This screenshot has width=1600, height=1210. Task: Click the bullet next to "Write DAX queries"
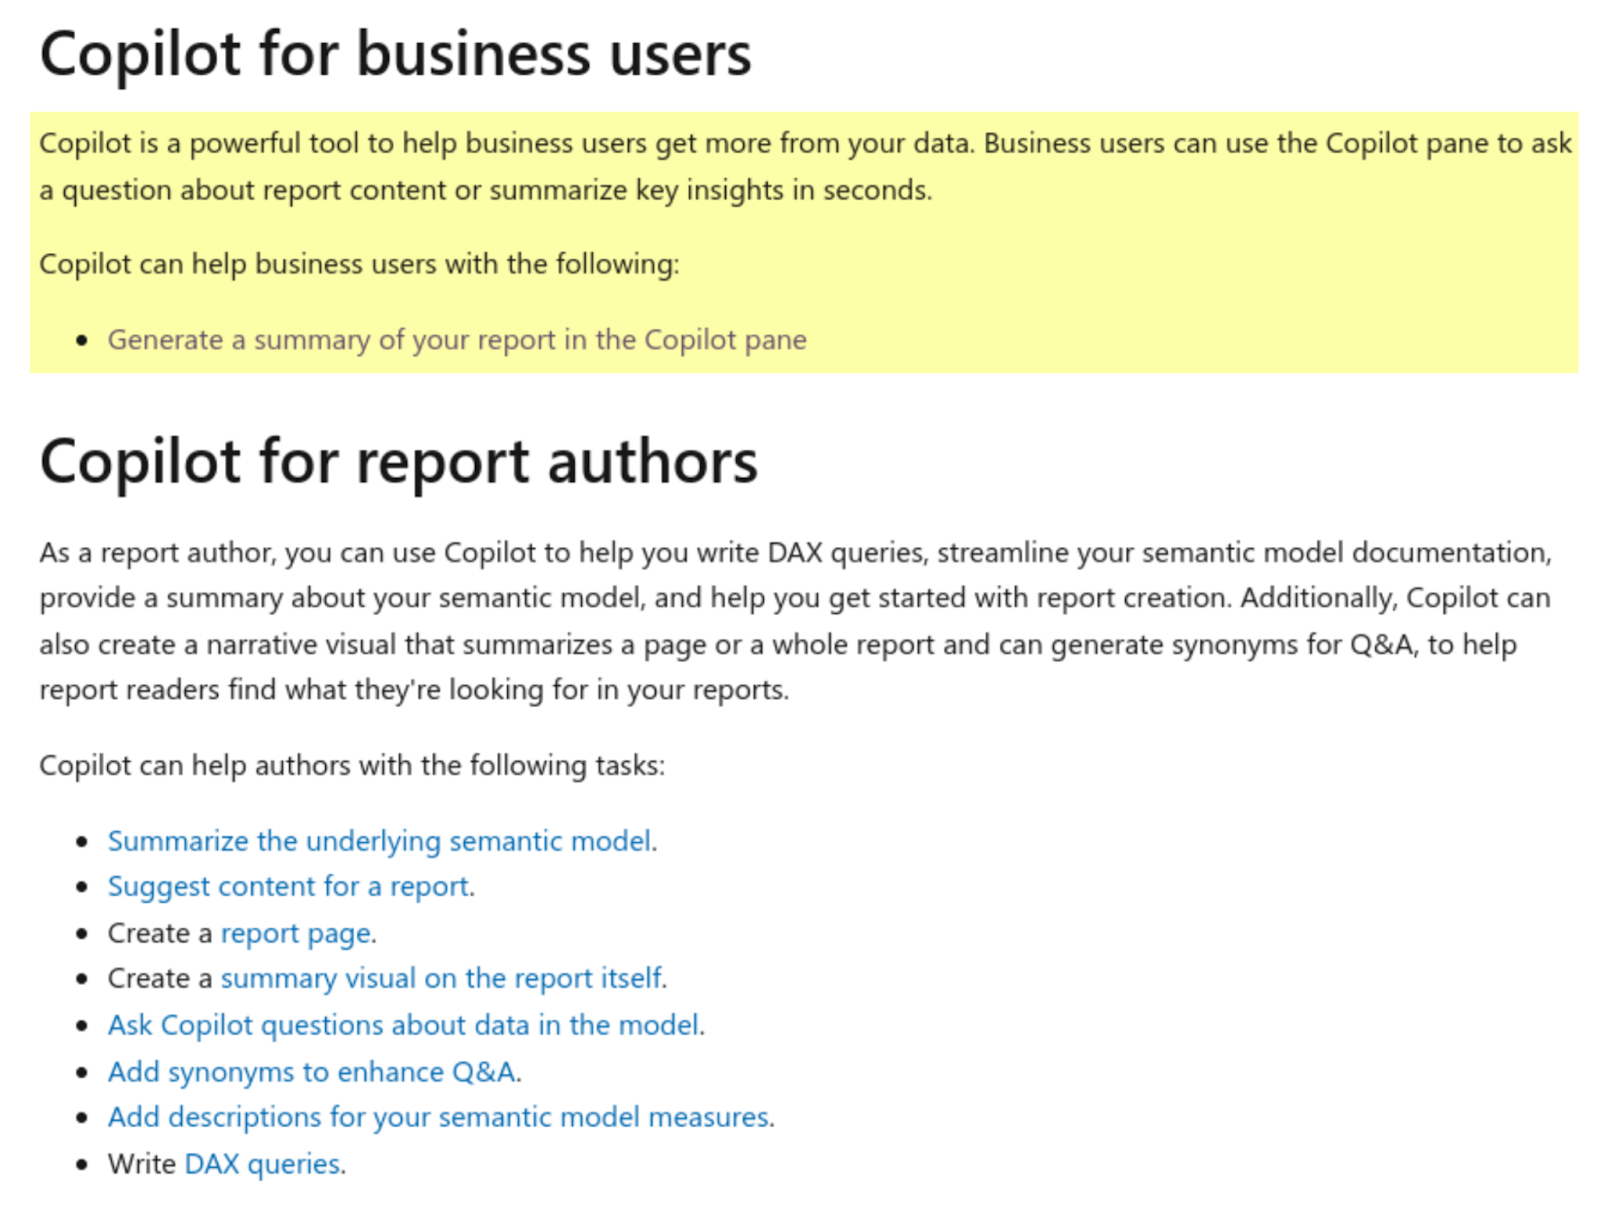coord(83,1165)
